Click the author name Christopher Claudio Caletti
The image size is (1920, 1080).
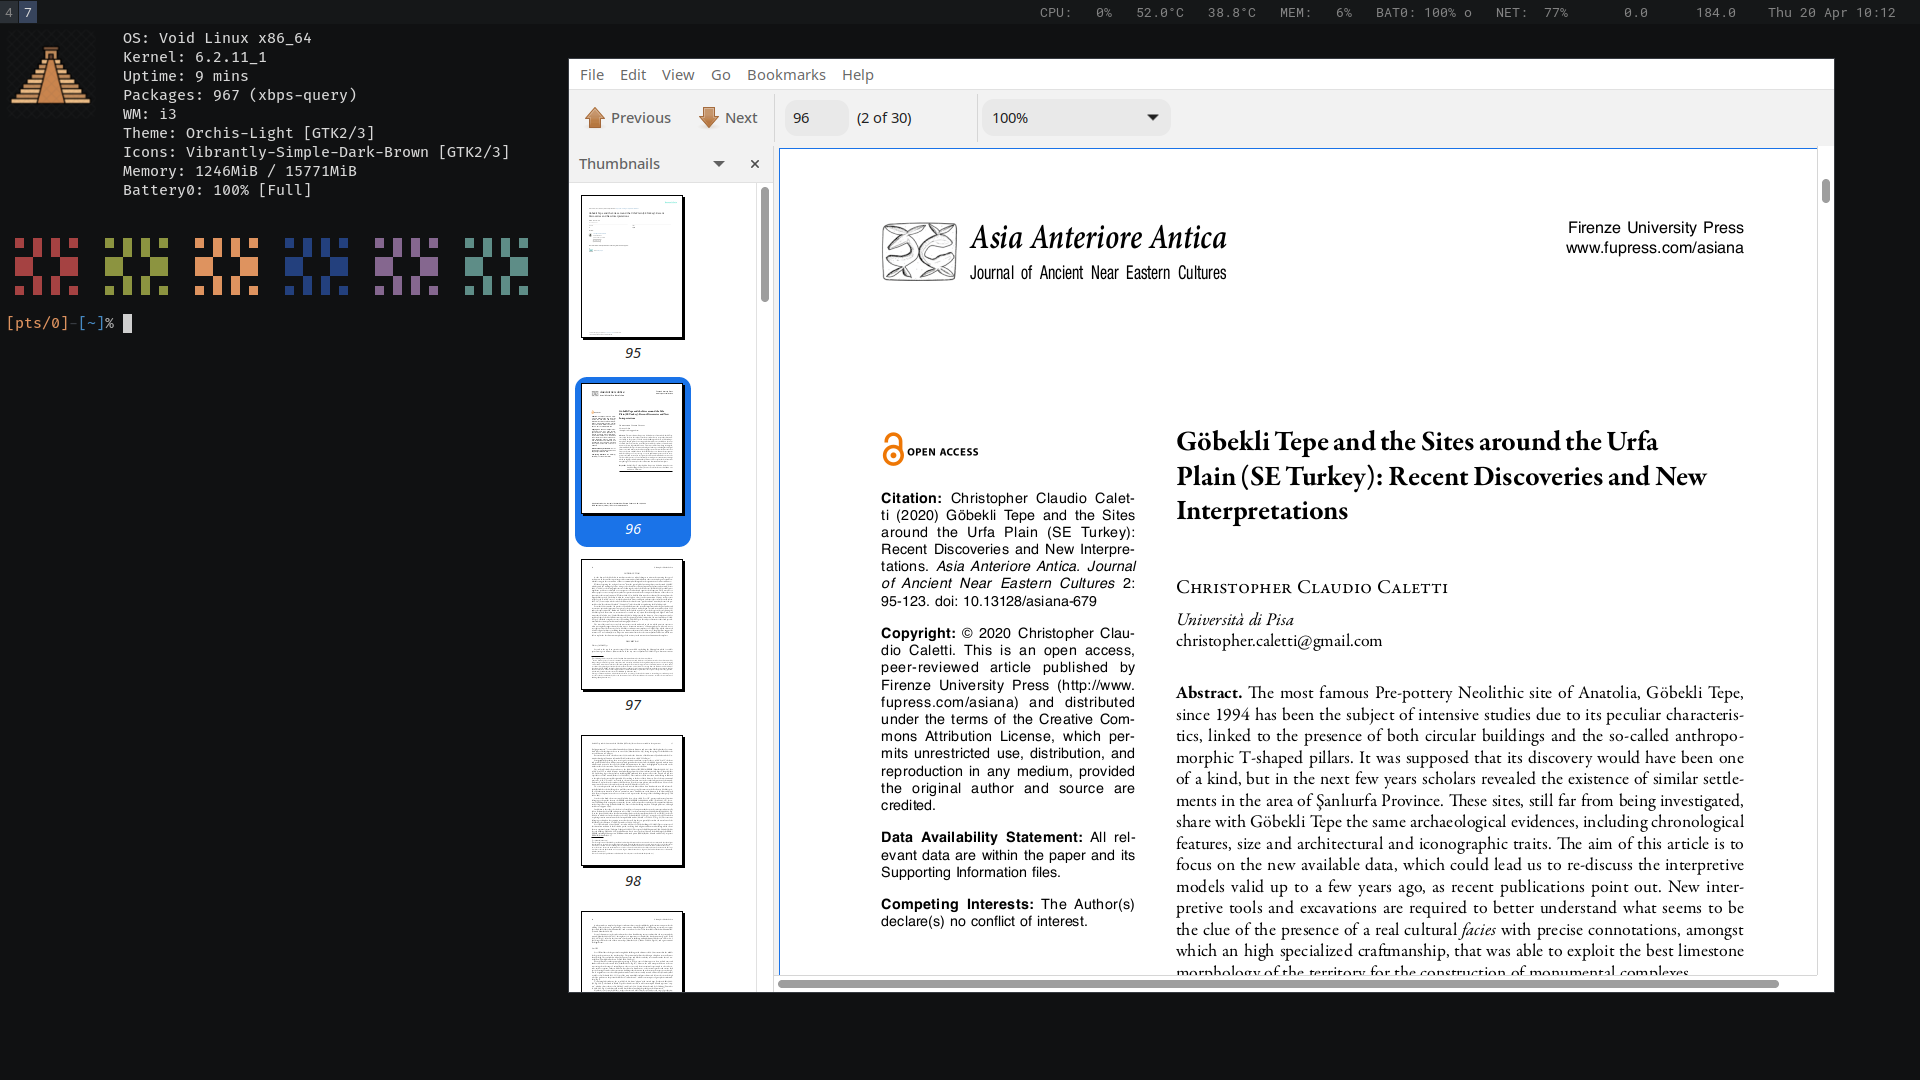pyautogui.click(x=1312, y=587)
